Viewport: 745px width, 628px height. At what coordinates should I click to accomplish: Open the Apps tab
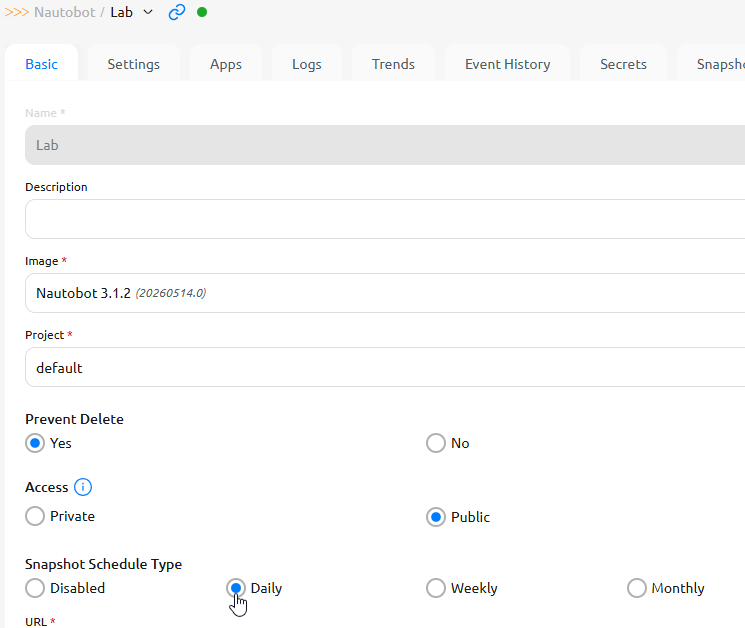click(x=226, y=64)
